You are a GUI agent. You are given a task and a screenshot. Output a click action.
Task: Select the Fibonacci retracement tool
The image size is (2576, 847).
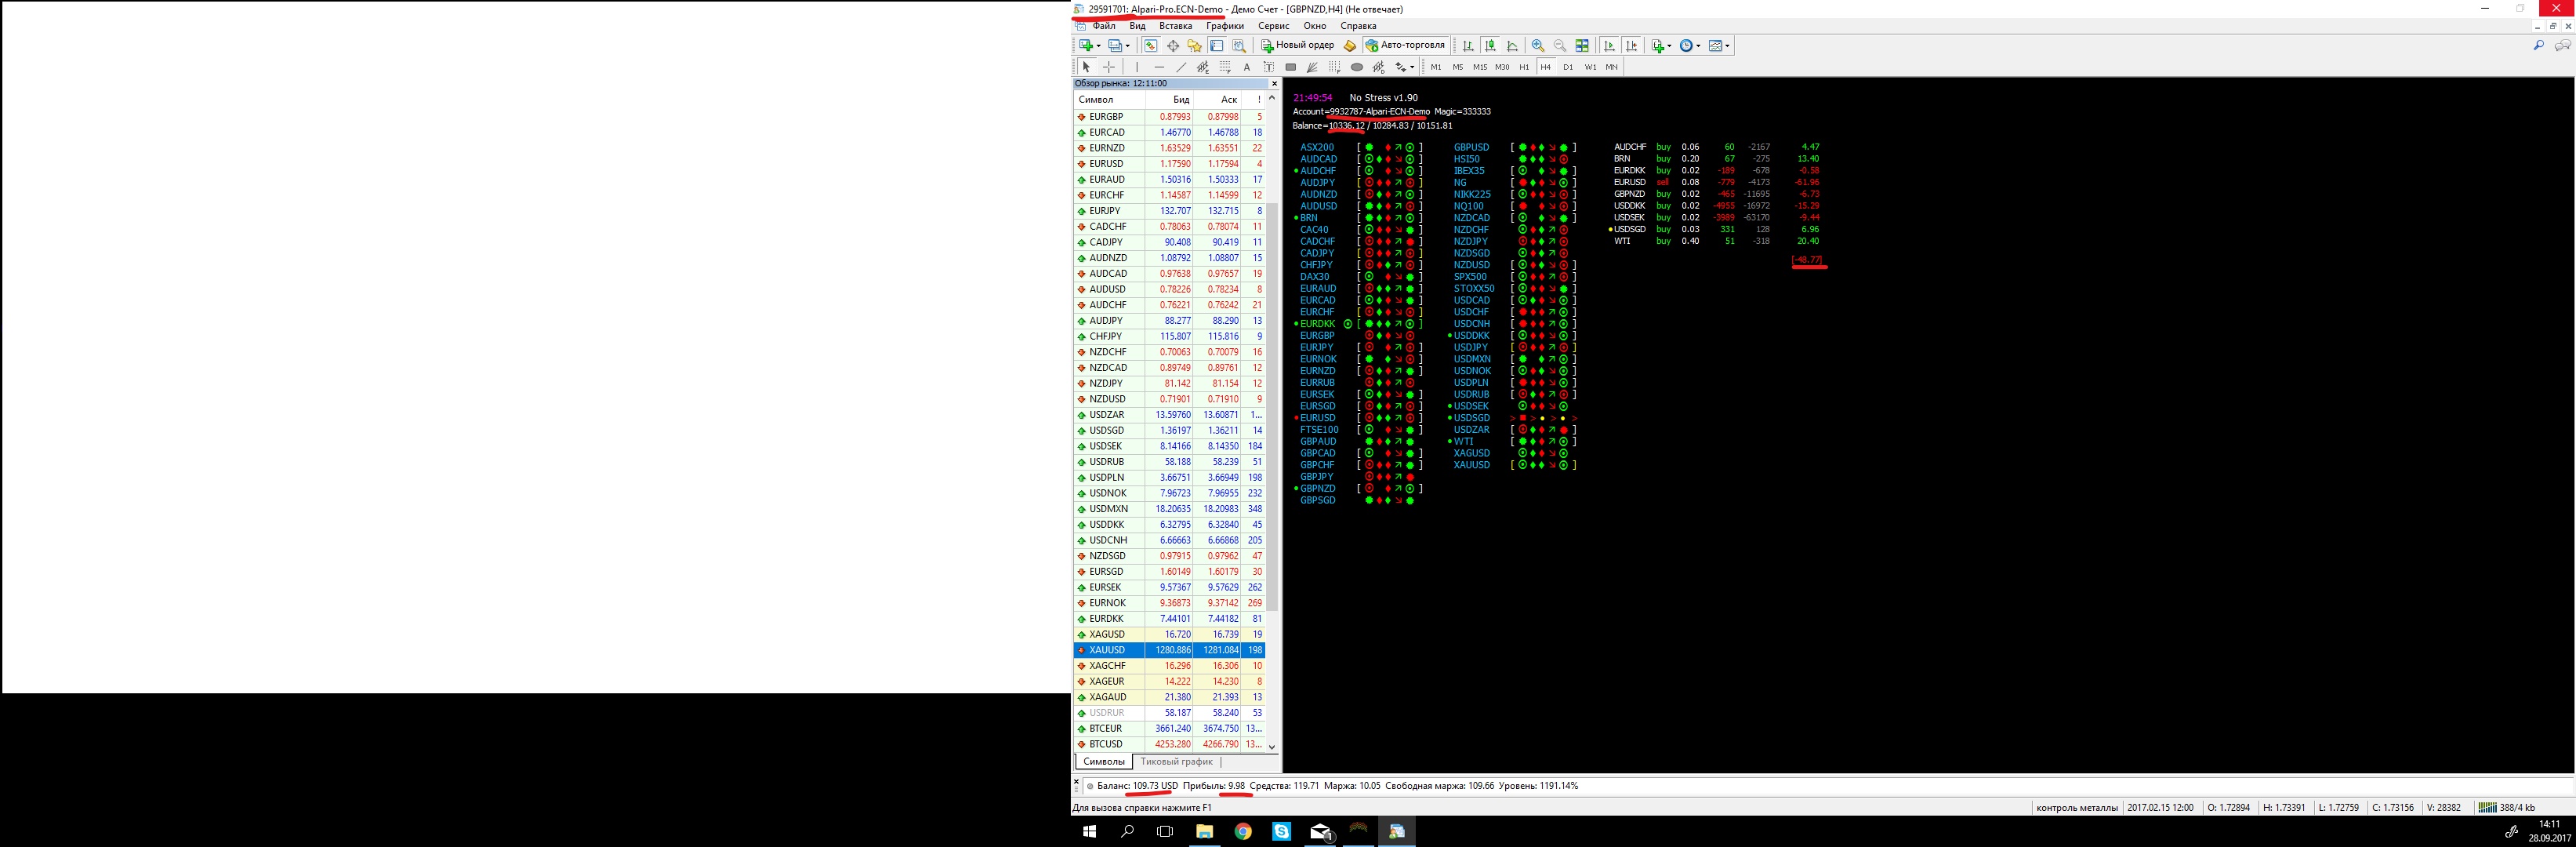click(1225, 67)
